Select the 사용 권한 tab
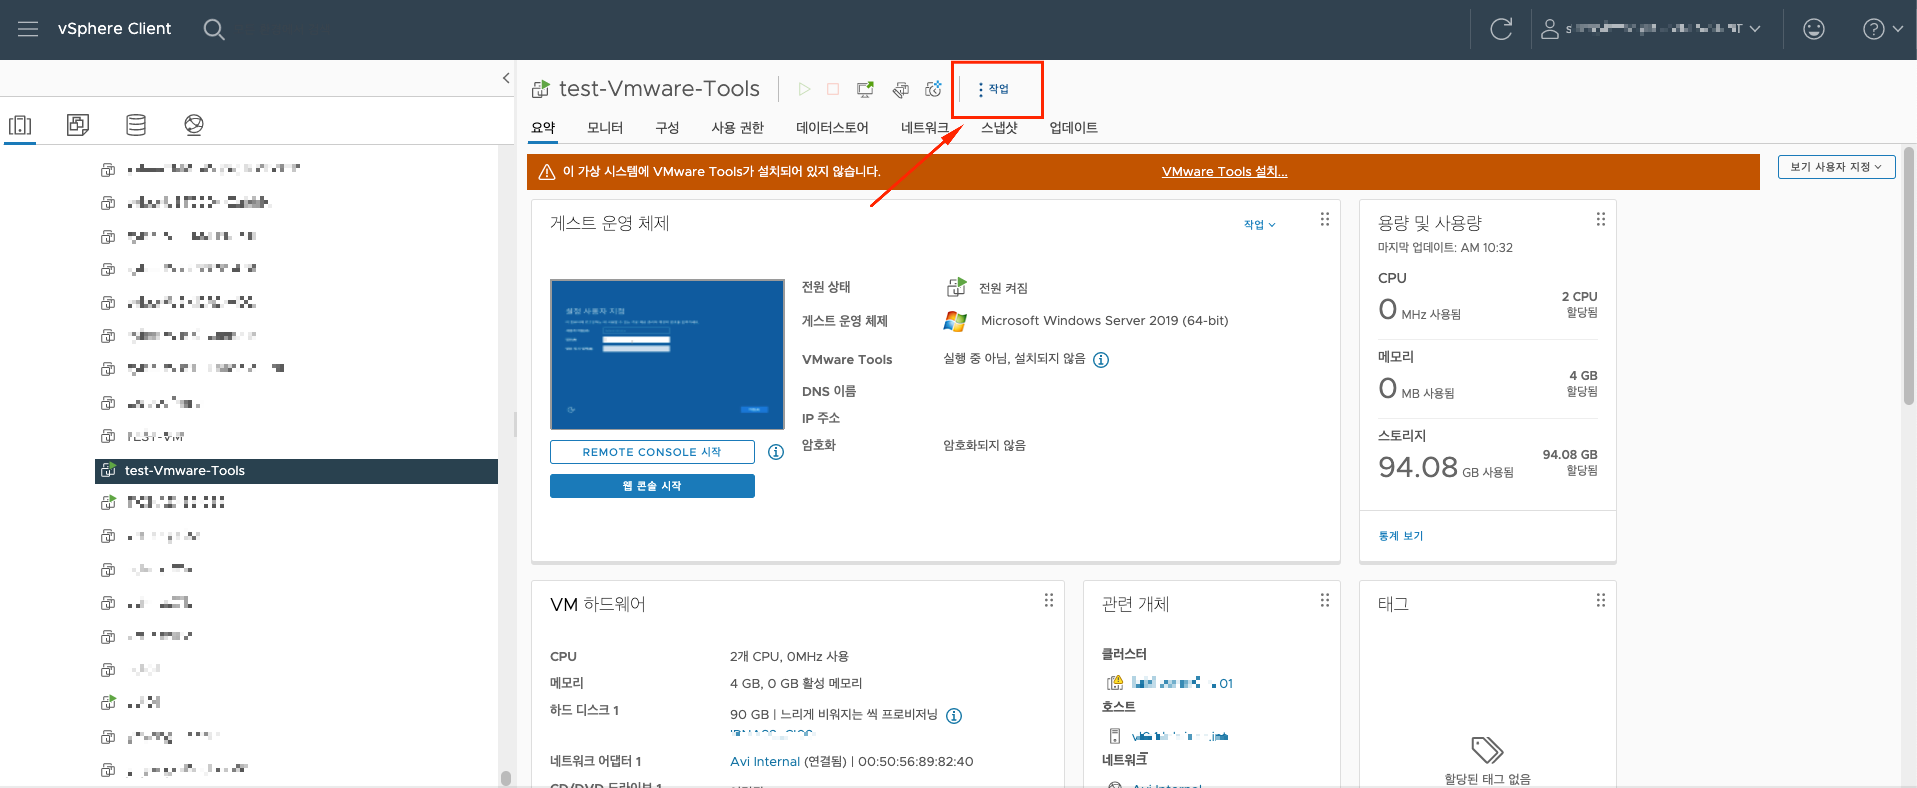This screenshot has width=1917, height=788. click(x=738, y=128)
